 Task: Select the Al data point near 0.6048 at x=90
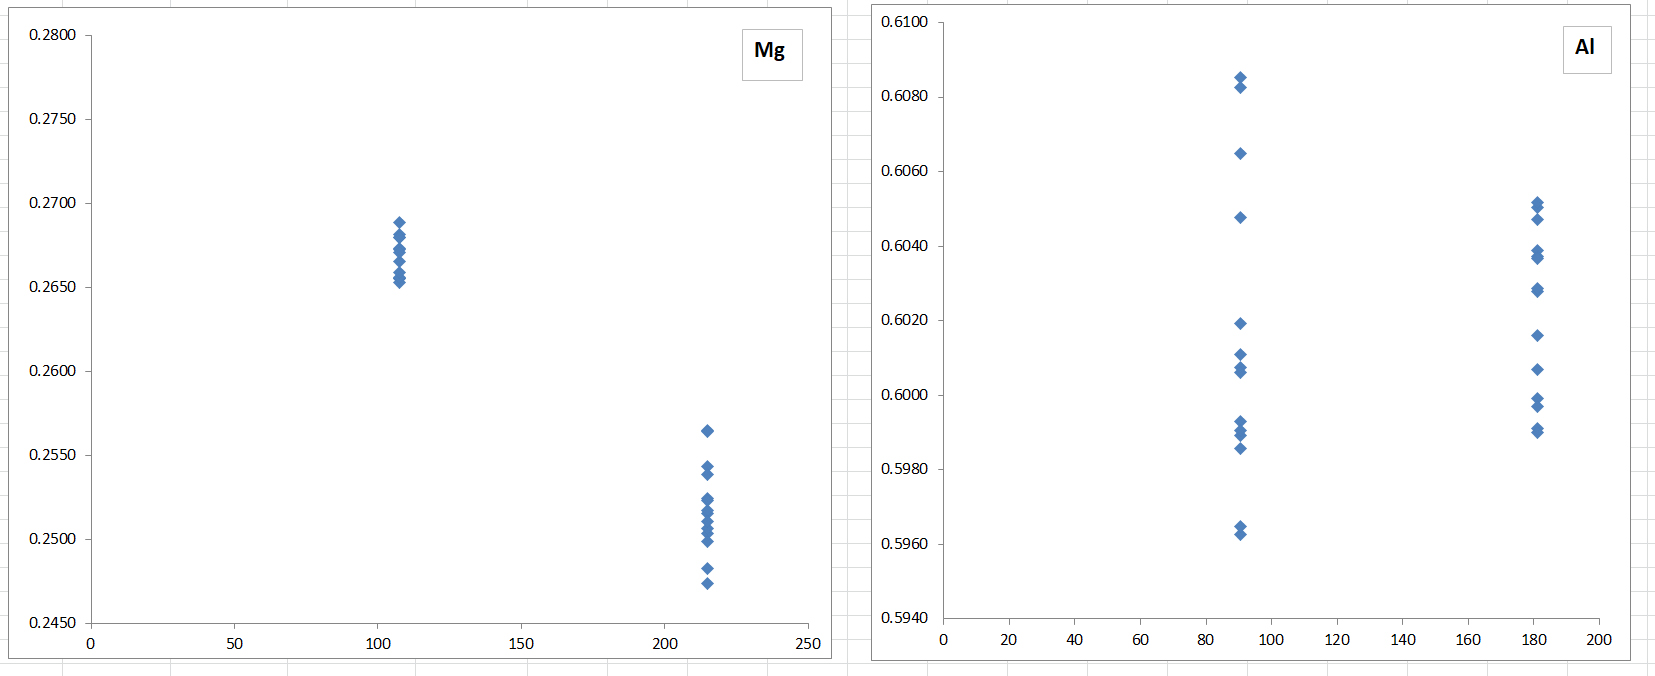(x=1240, y=218)
